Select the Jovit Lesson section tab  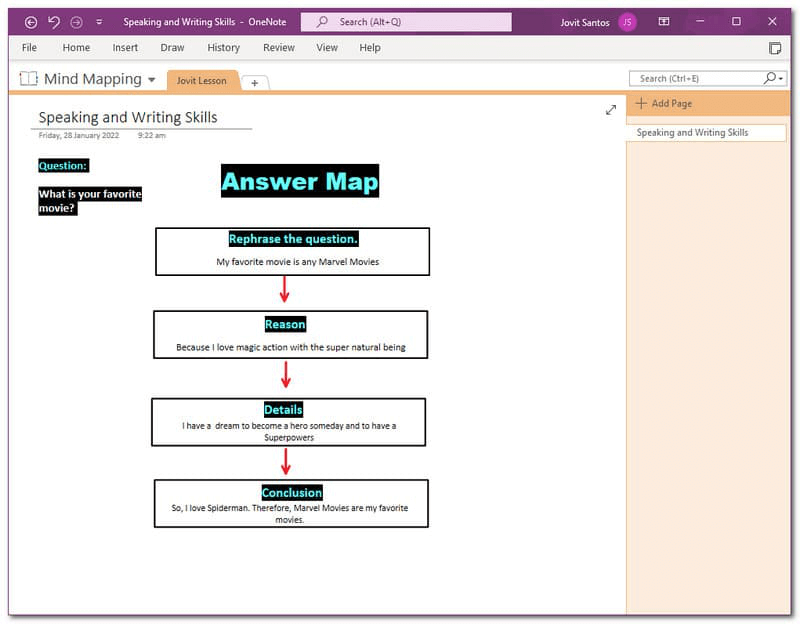(x=202, y=81)
